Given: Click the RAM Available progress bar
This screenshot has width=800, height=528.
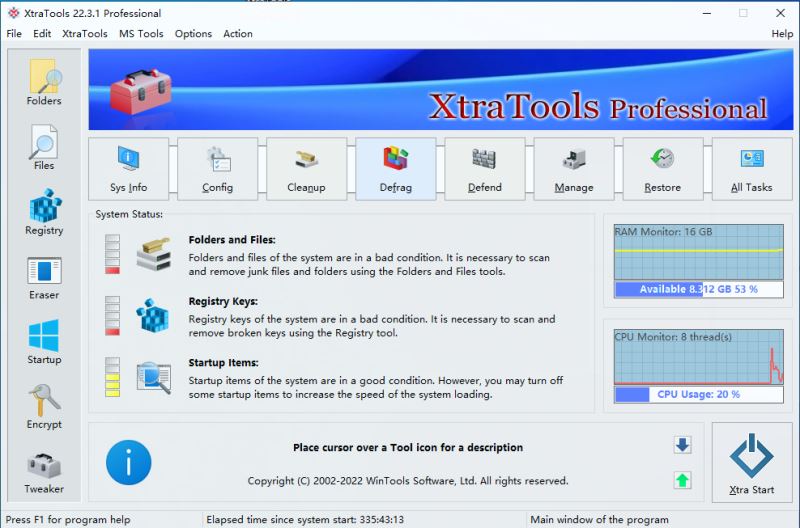Looking at the screenshot, I should [697, 289].
